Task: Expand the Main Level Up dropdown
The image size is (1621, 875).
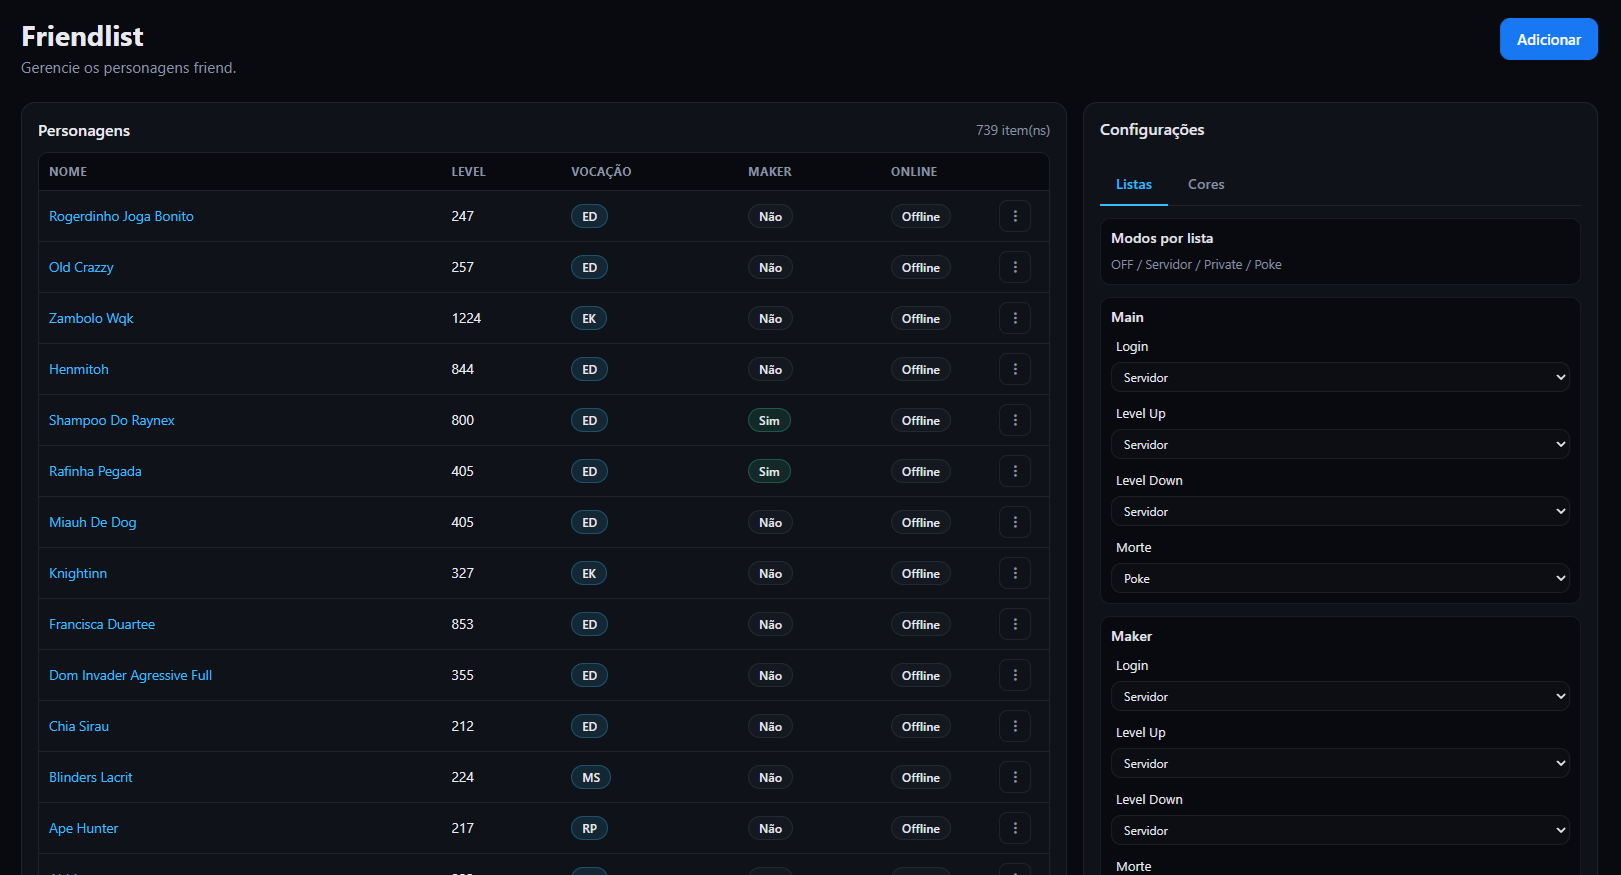Action: tap(1340, 444)
